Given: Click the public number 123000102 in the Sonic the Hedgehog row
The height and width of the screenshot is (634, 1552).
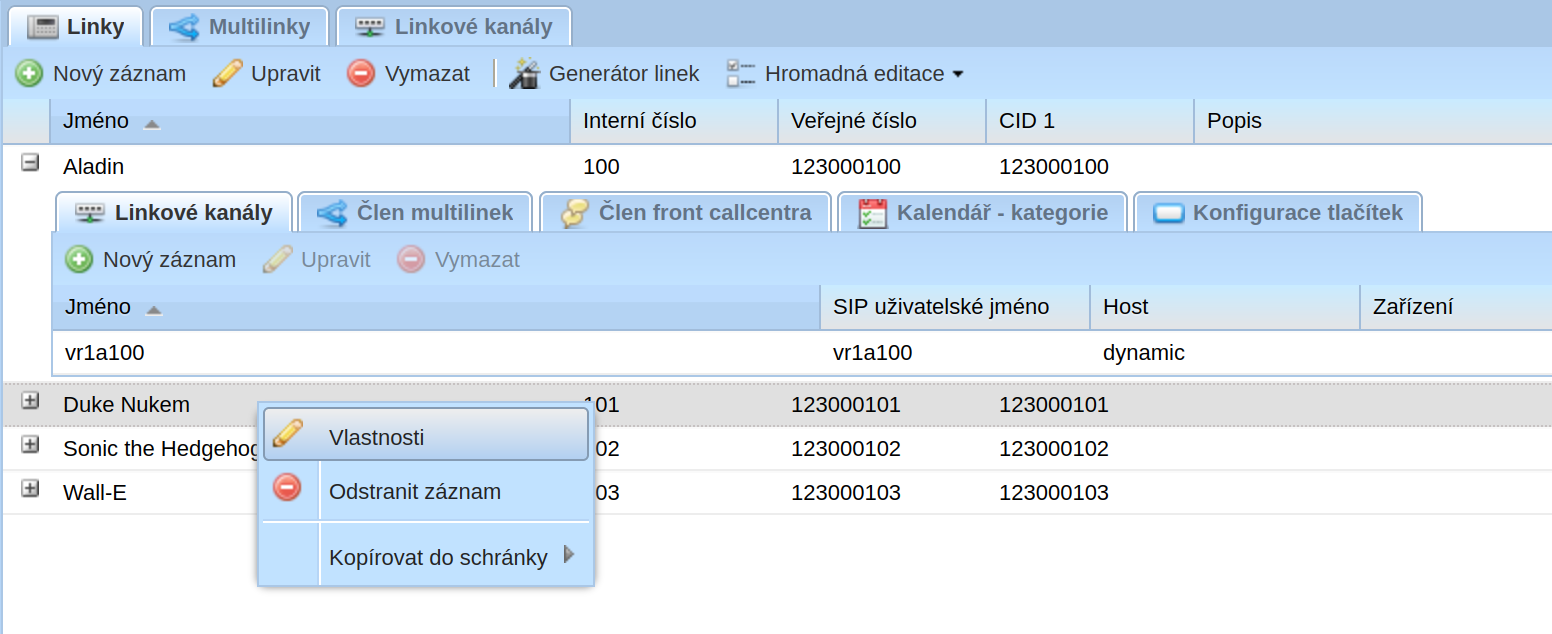Looking at the screenshot, I should click(846, 449).
